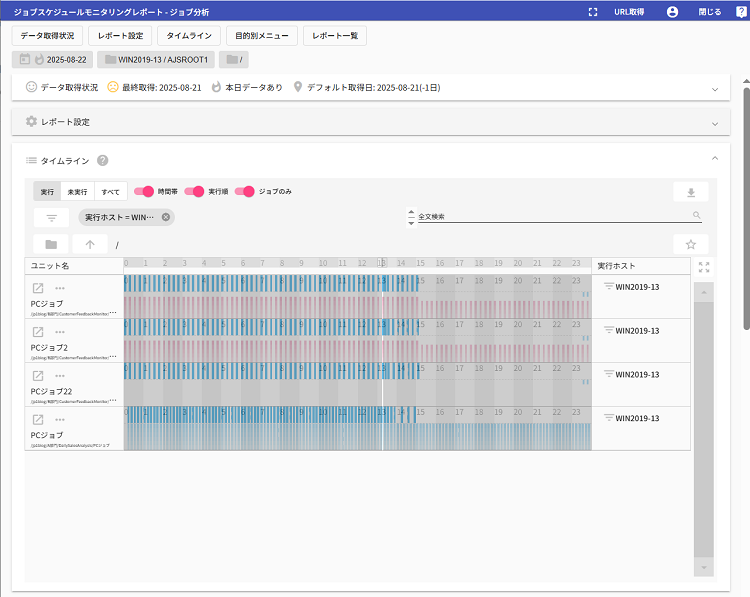Click the calendar icon in the date chip
750x597 pixels.
tap(24, 59)
